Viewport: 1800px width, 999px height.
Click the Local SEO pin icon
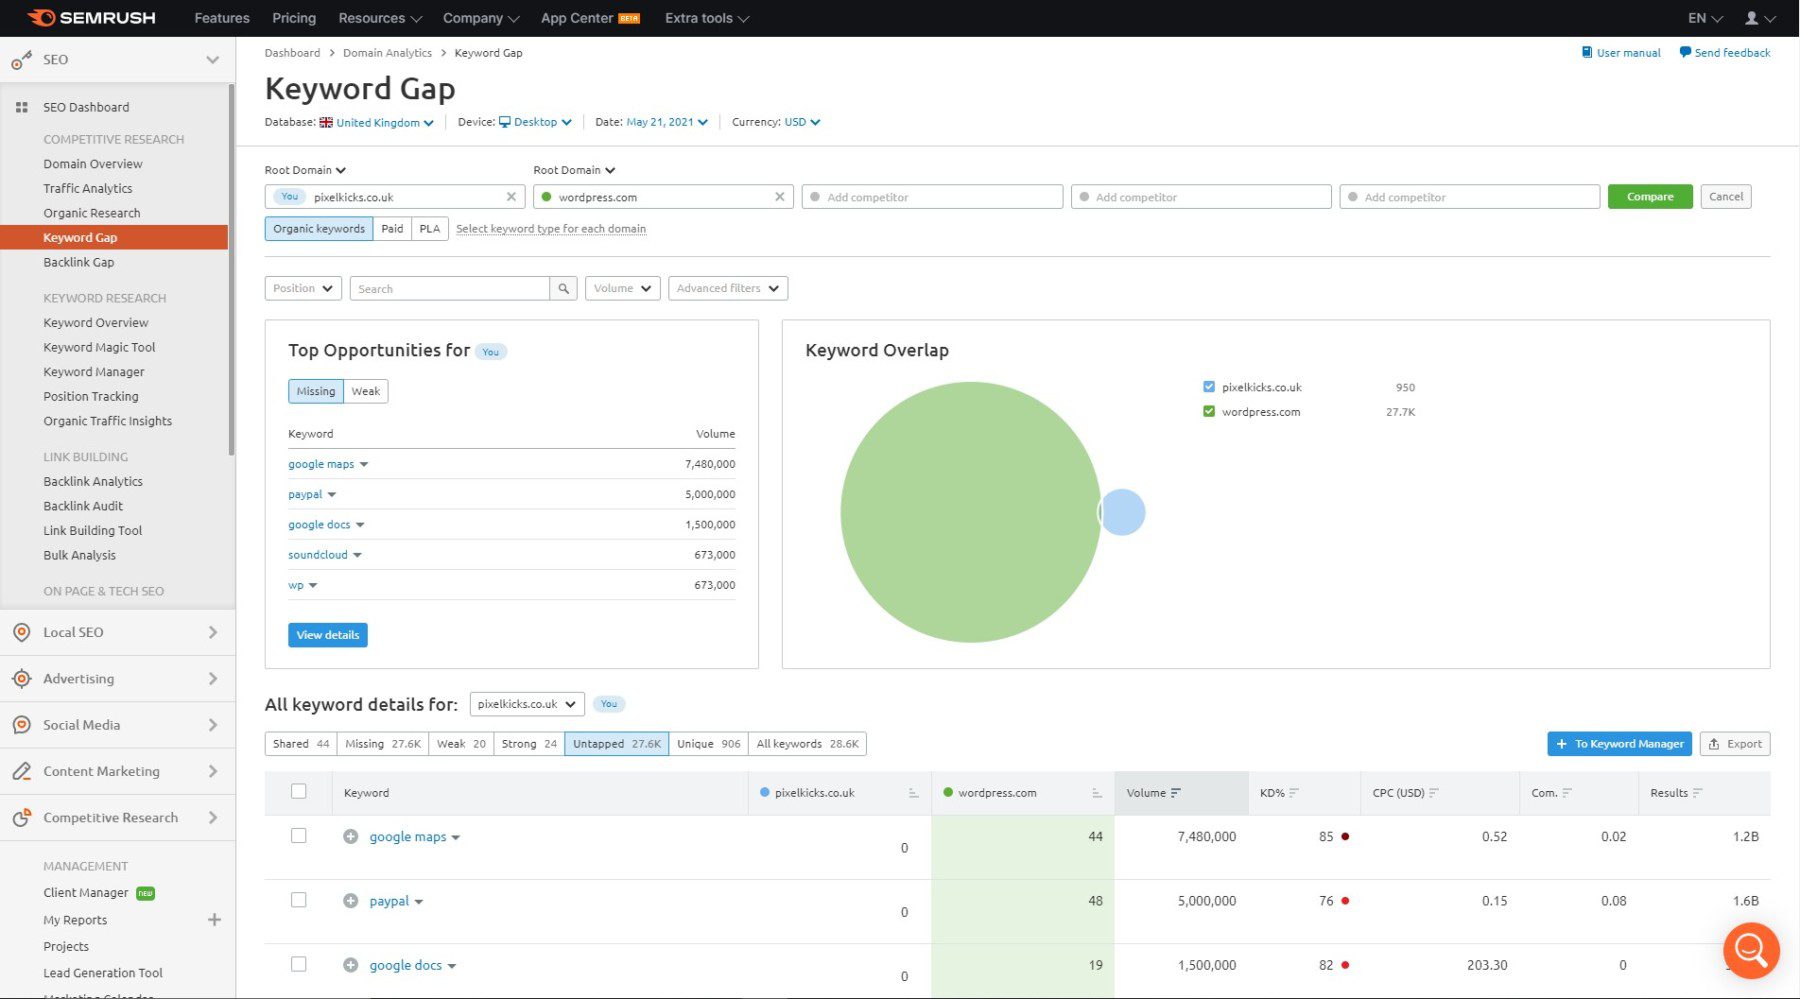(22, 632)
